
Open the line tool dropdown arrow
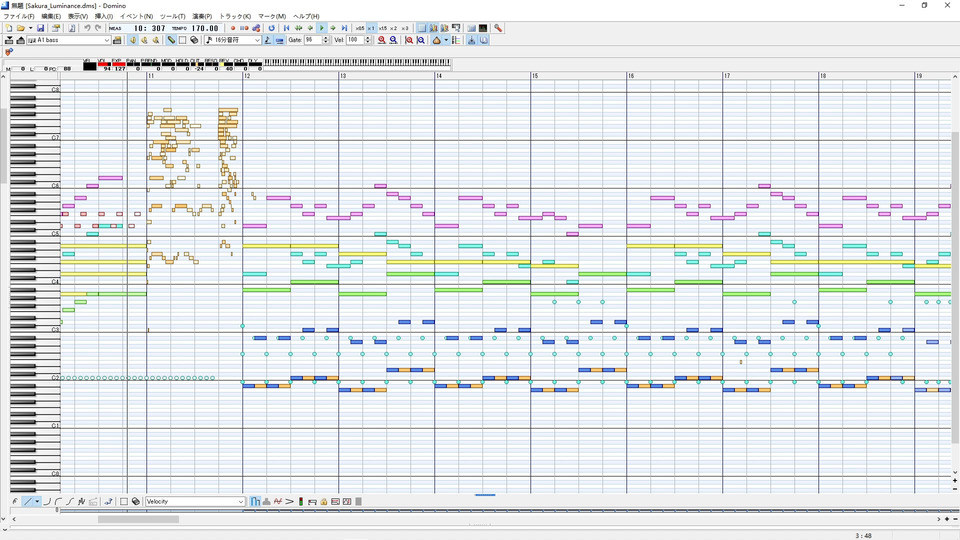click(x=37, y=501)
